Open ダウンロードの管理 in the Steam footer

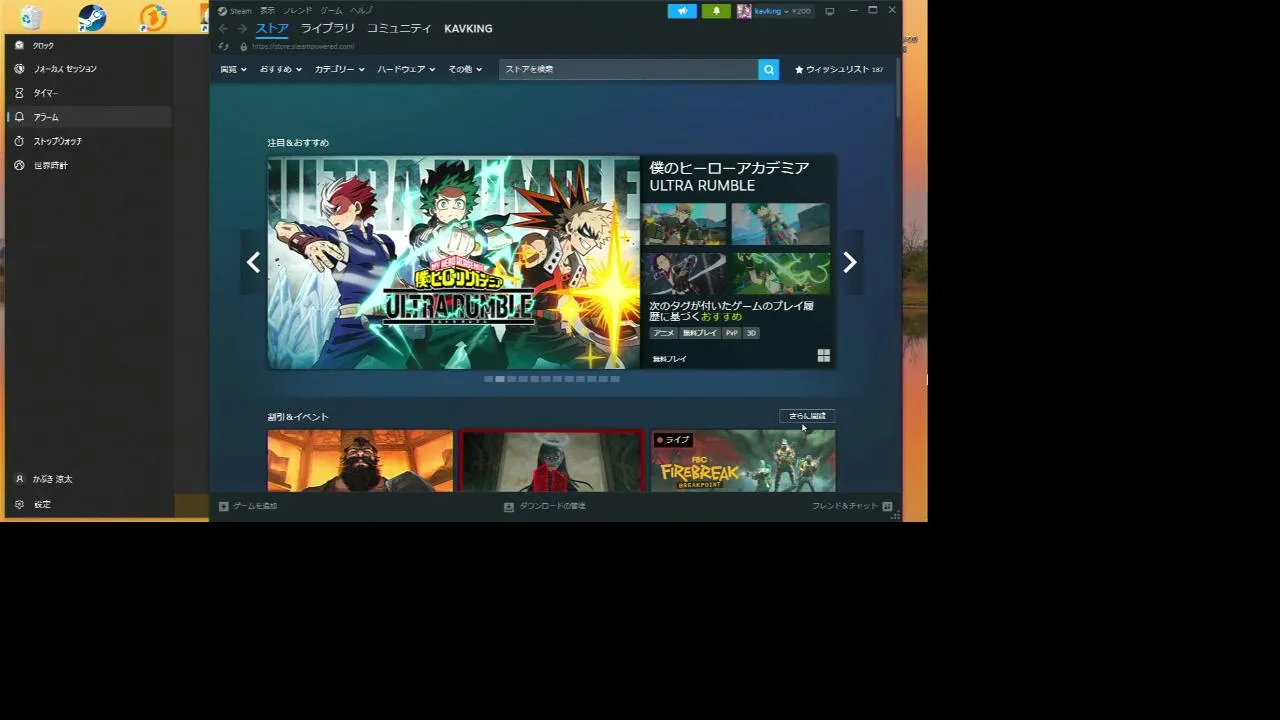pyautogui.click(x=545, y=506)
